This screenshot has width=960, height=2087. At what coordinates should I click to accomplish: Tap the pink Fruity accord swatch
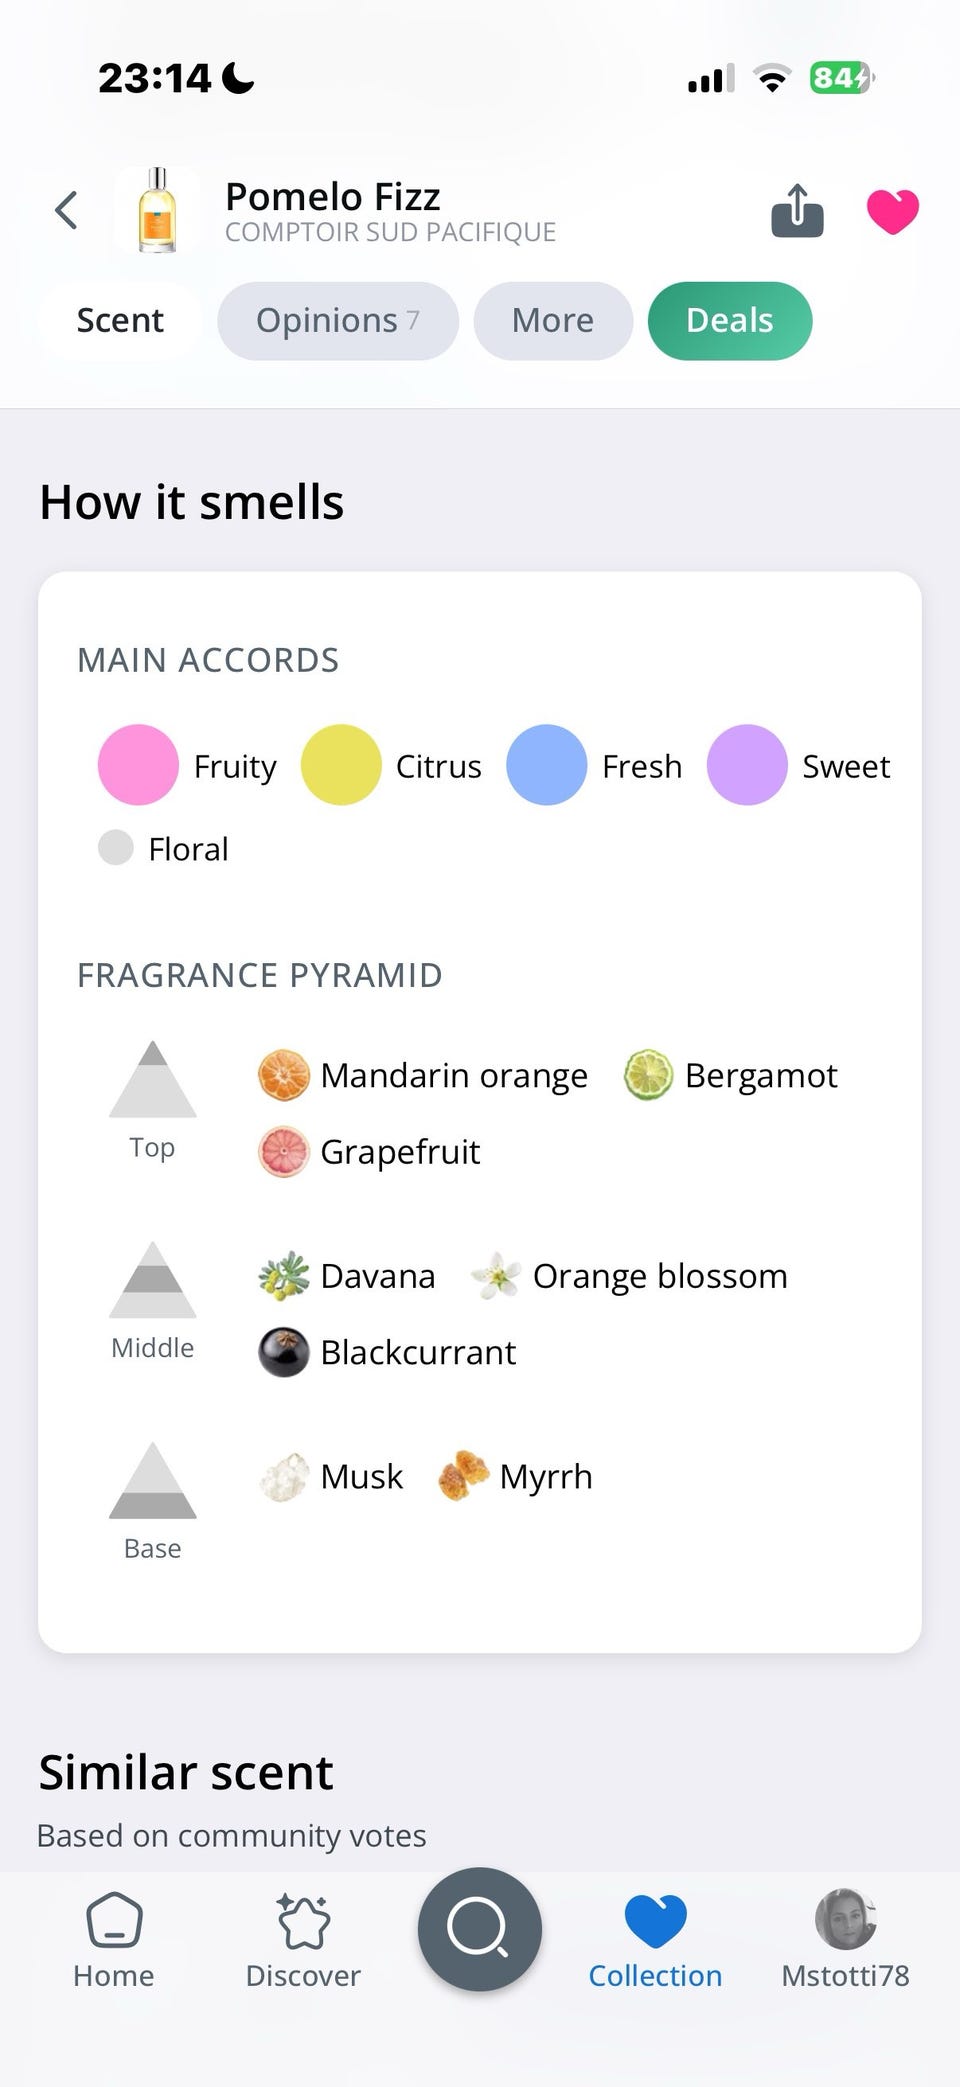coord(138,765)
